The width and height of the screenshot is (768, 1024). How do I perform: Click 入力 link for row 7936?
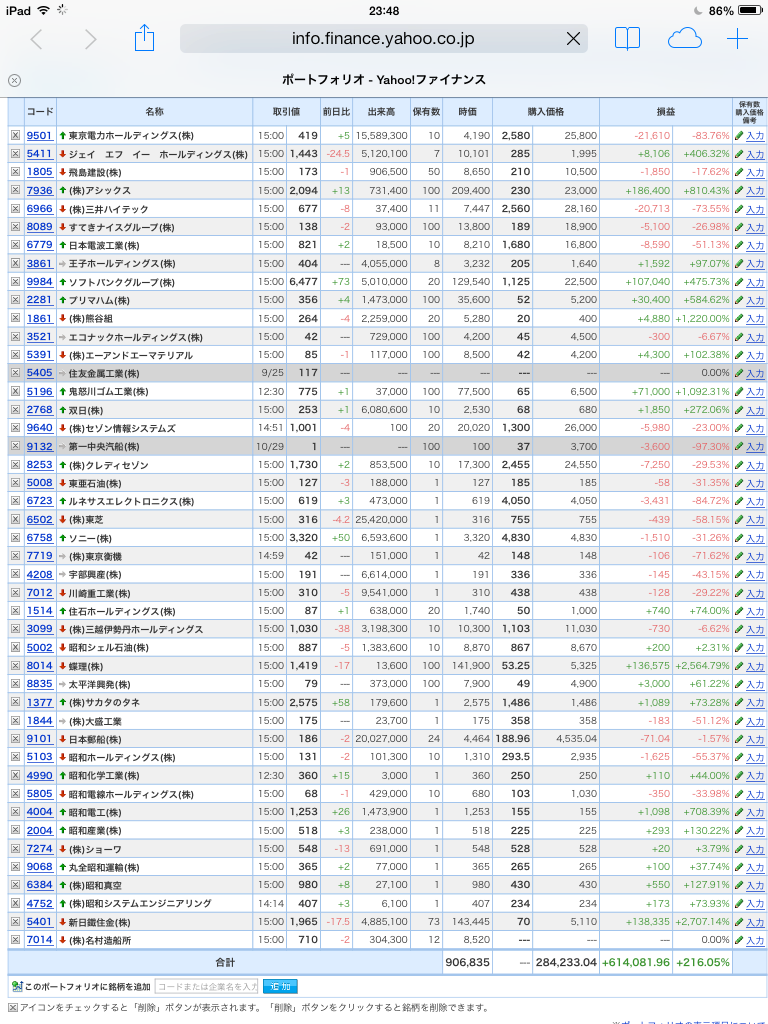(x=755, y=191)
